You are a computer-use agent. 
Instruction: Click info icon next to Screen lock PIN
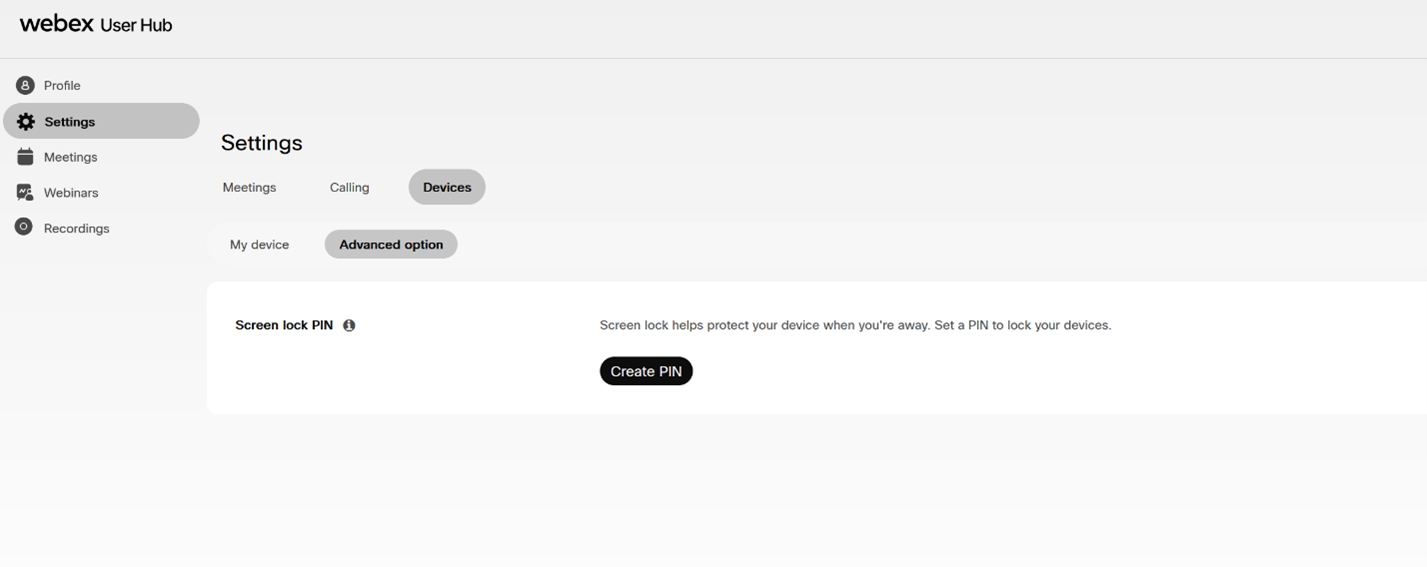[349, 325]
